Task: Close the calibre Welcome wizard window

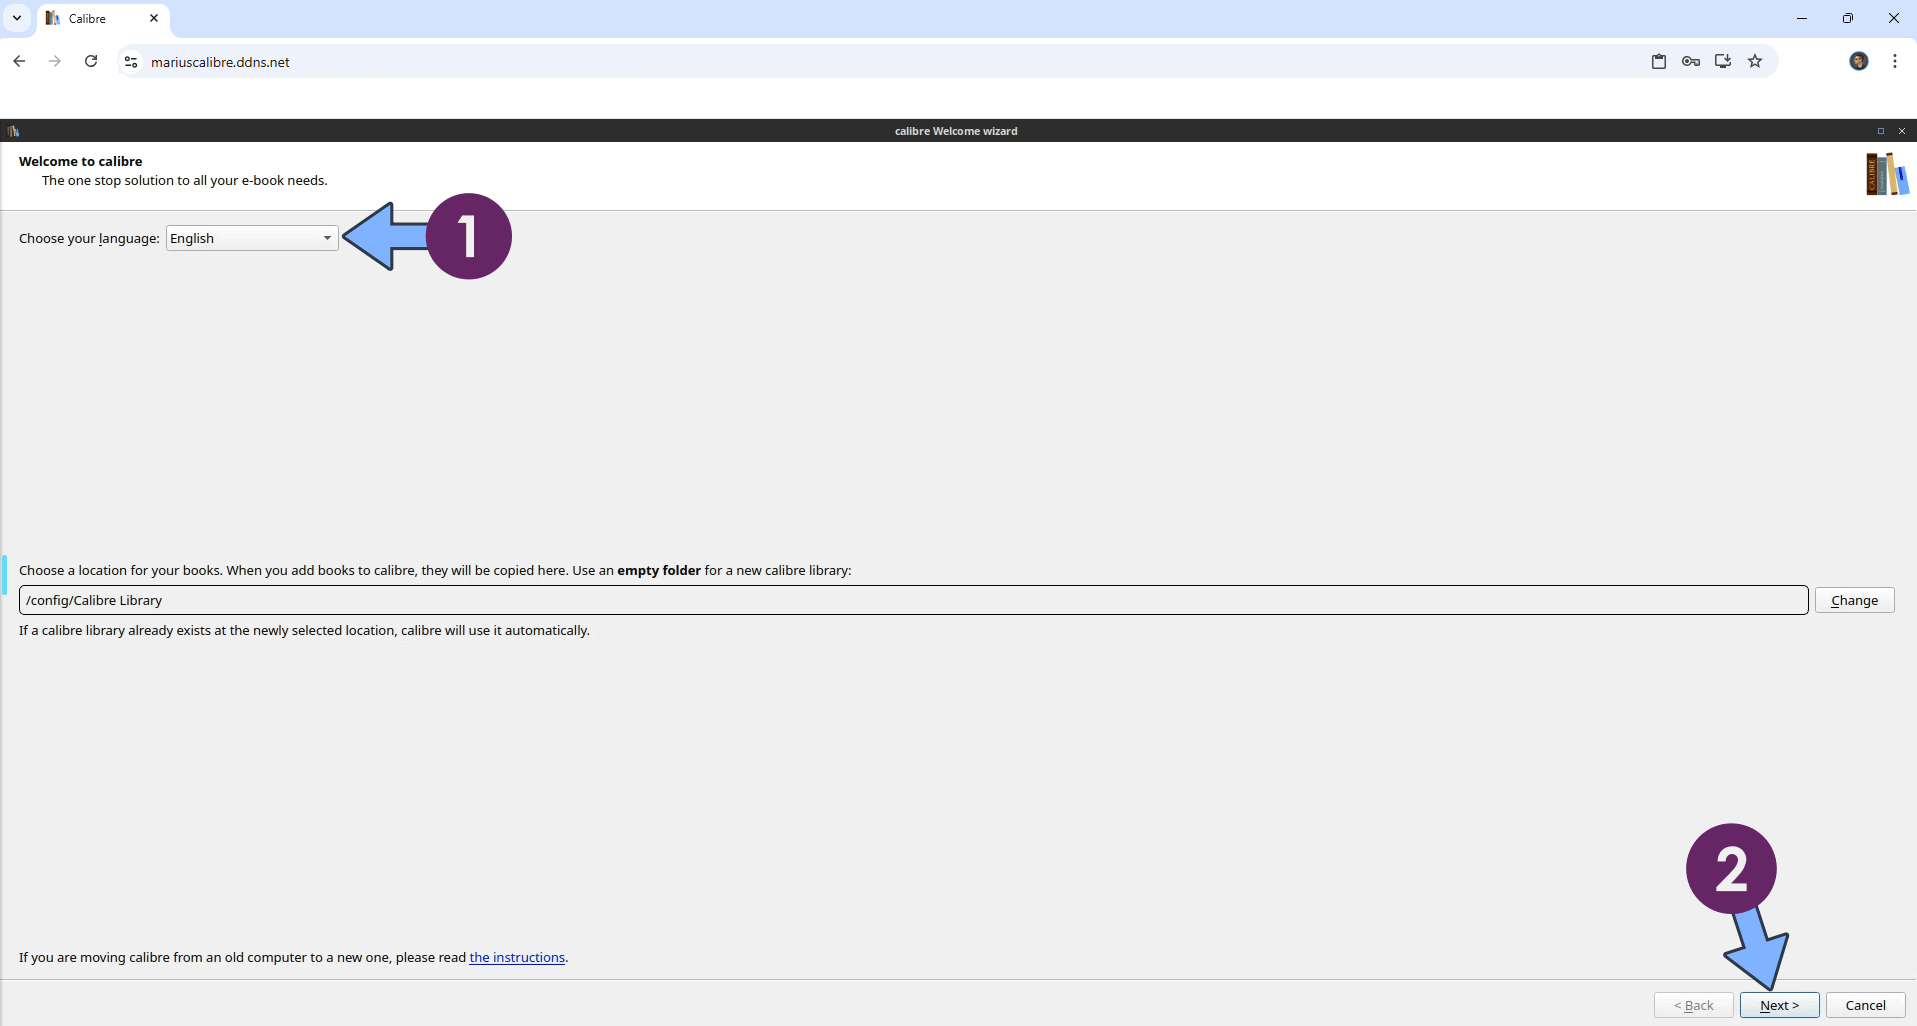Action: tap(1902, 131)
